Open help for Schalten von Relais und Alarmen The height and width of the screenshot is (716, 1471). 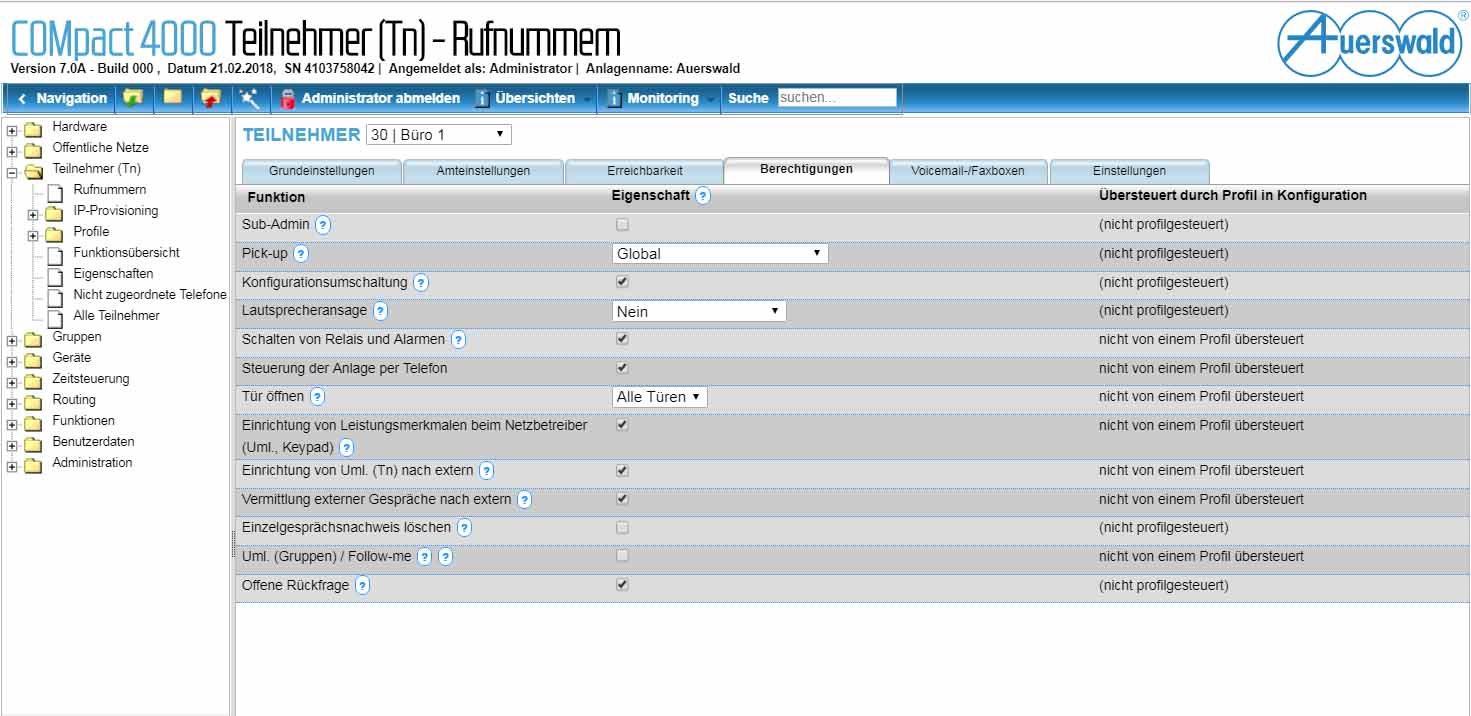coord(458,340)
